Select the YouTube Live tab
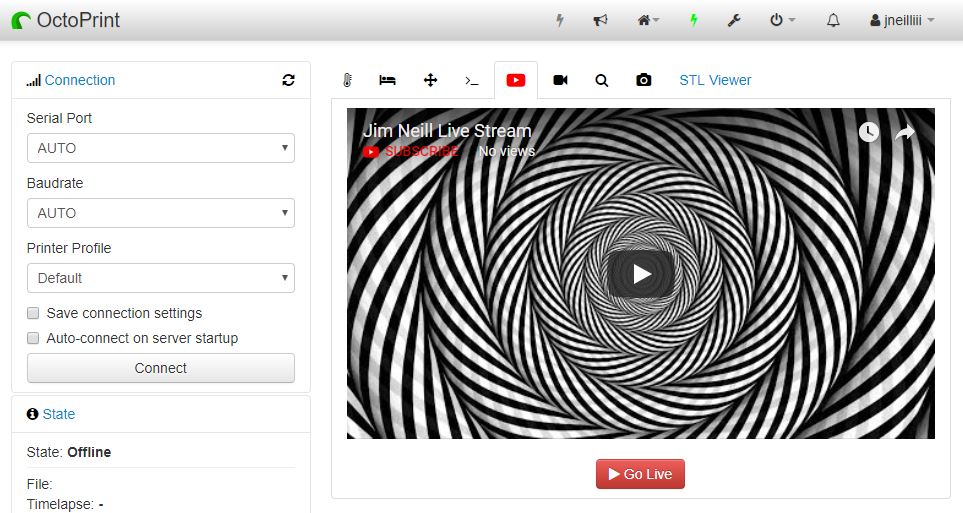The height and width of the screenshot is (513, 963). tap(516, 80)
